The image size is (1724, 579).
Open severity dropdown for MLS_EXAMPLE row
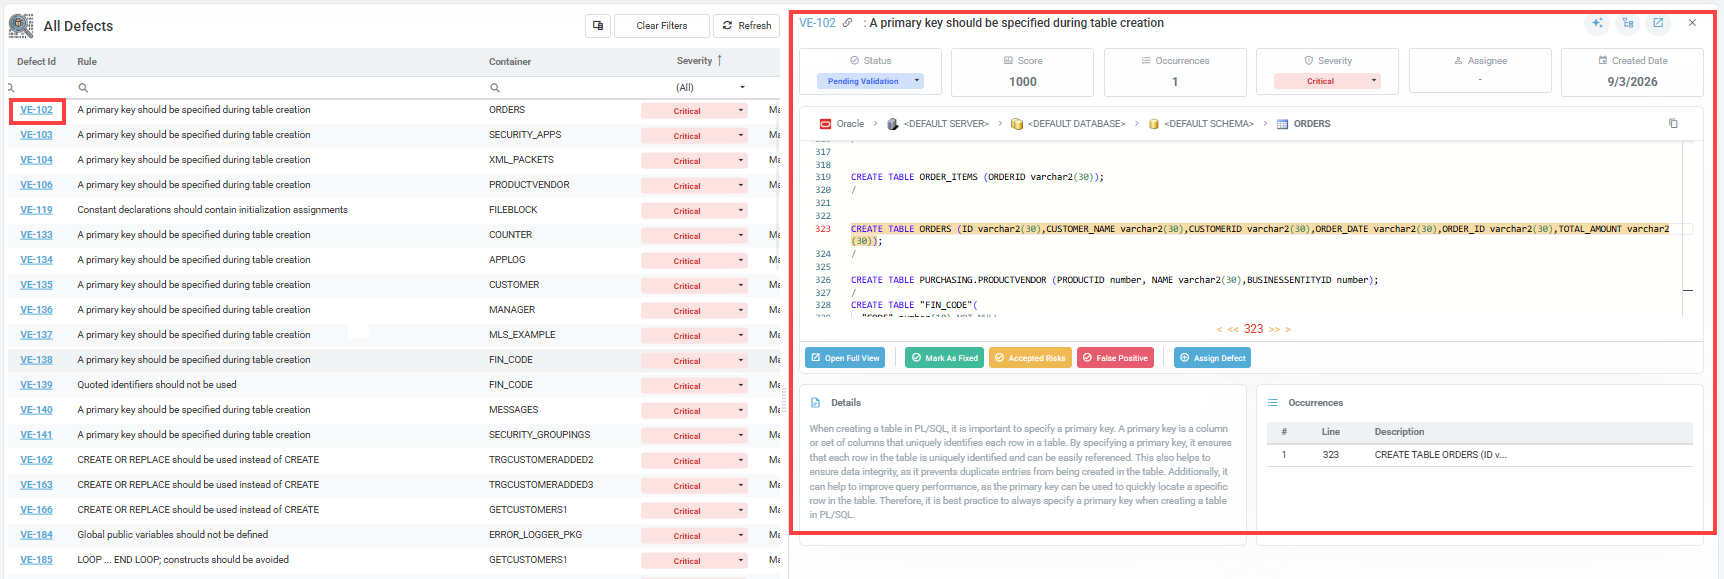741,335
